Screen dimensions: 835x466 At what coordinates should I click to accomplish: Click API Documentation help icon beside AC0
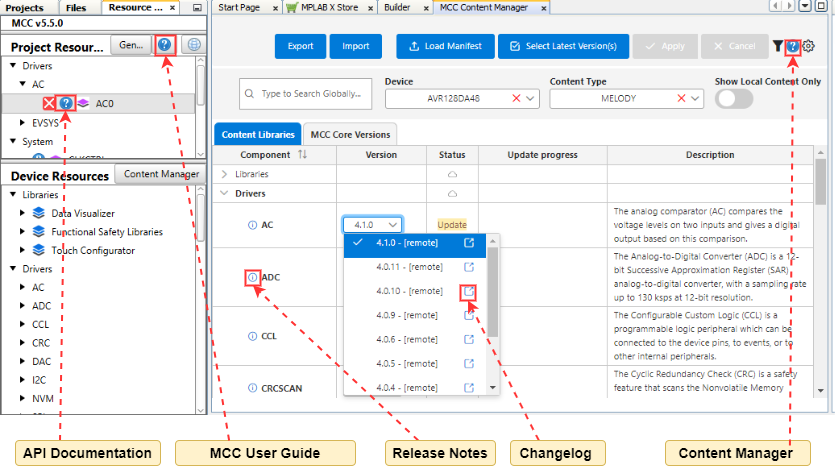pos(66,102)
